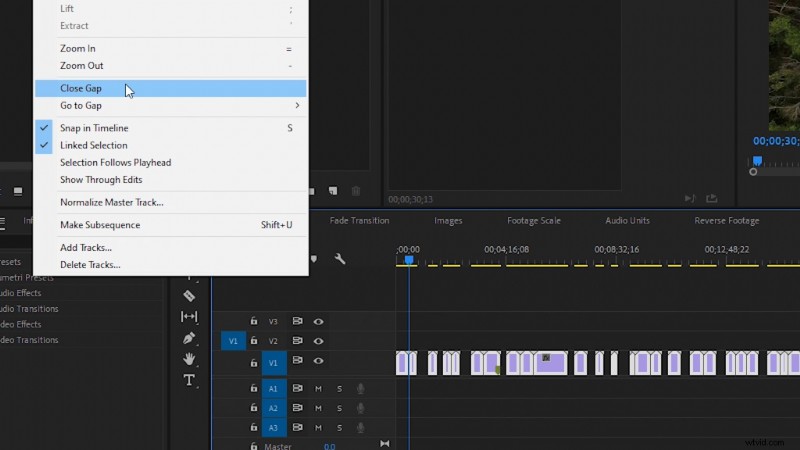Select the Slip tool

pyautogui.click(x=189, y=317)
